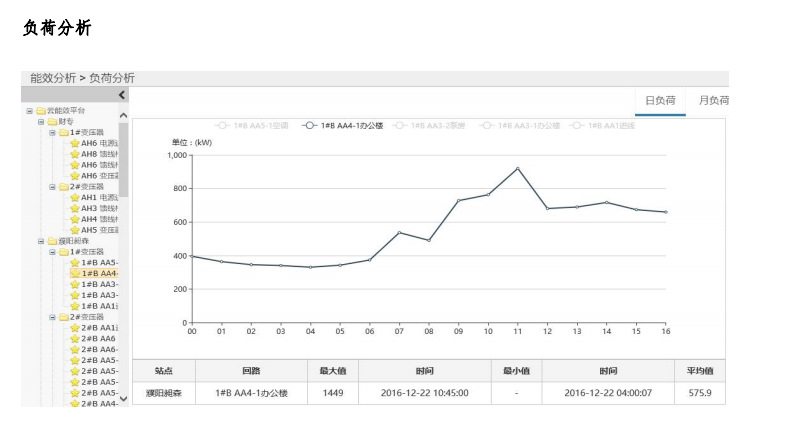The image size is (785, 423).
Task: Select the highlighted 1#B AA4 tree item
Action: tap(98, 273)
